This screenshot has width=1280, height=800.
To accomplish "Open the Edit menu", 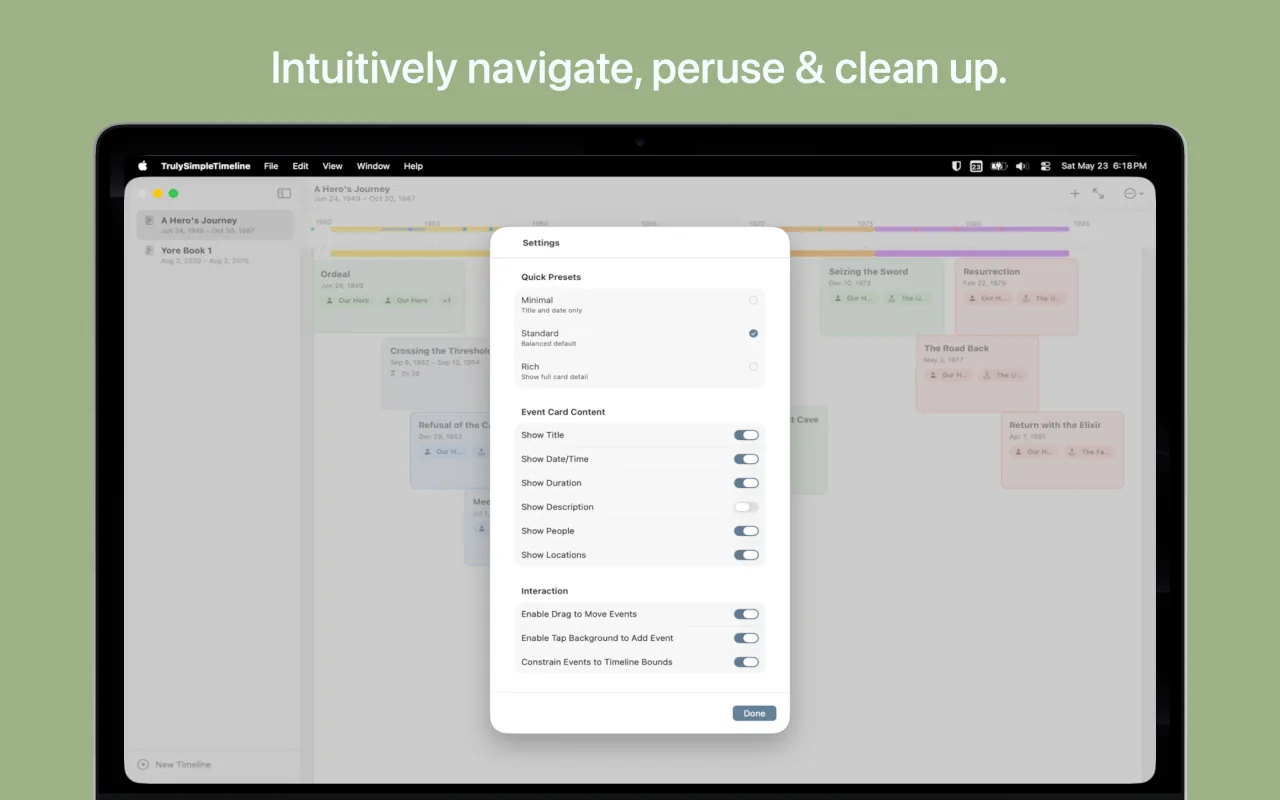I will 300,166.
